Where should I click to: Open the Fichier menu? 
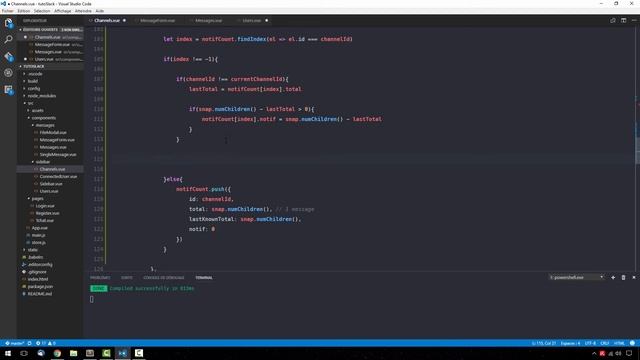pos(8,11)
